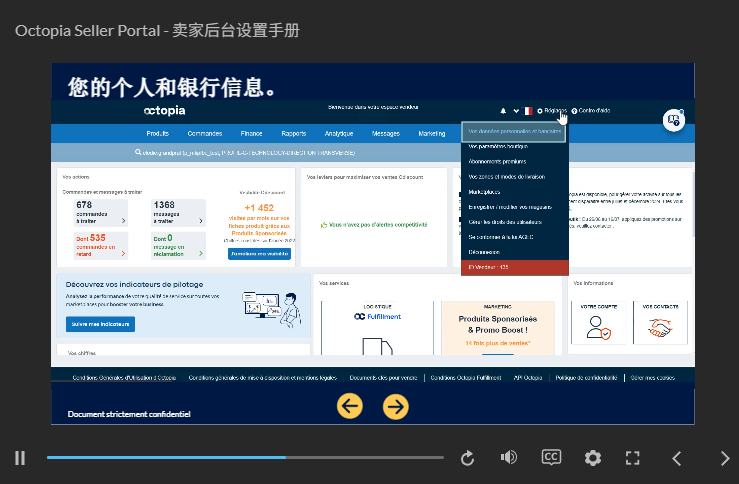739x484 pixels.
Task: Seek on the playback progress bar
Action: [x=245, y=457]
